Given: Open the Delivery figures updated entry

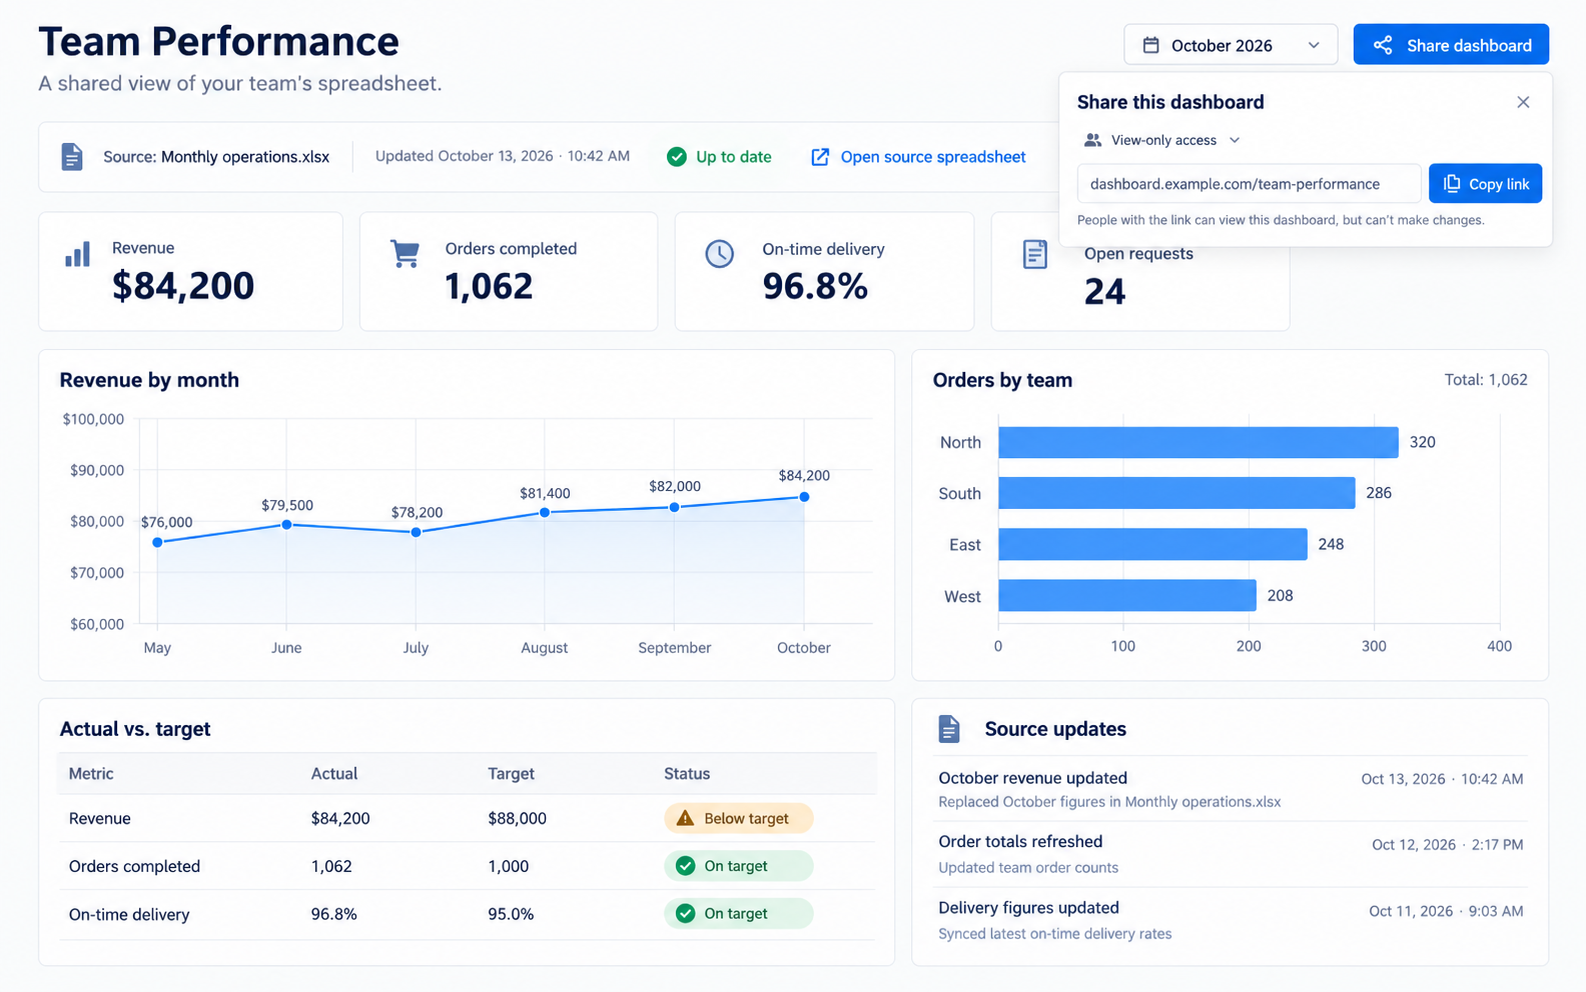Looking at the screenshot, I should 1230,920.
